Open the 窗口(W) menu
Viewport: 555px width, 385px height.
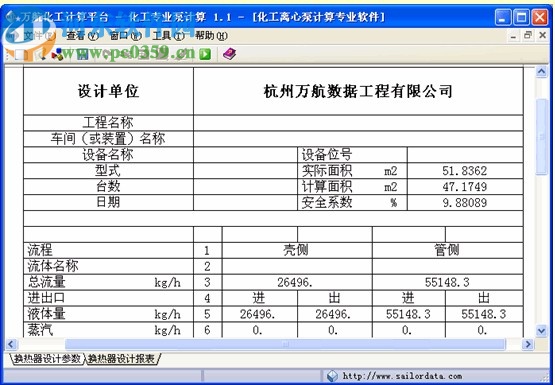125,36
